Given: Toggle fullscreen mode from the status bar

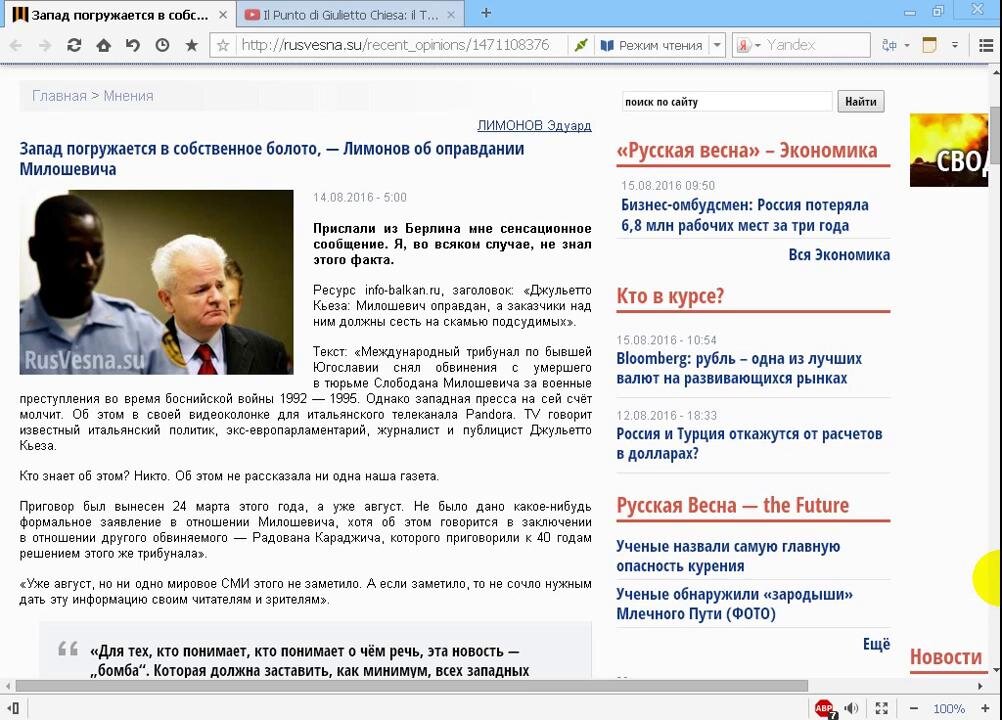Looking at the screenshot, I should click(x=882, y=708).
